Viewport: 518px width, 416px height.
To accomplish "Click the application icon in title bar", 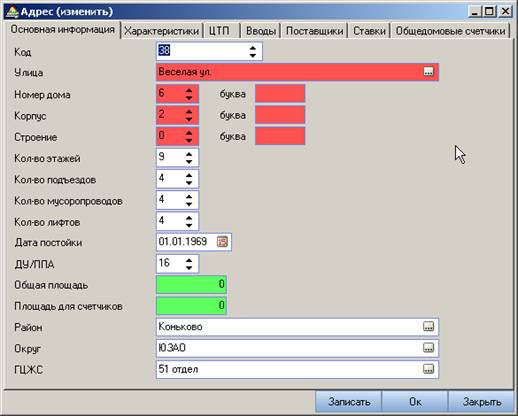I will [x=12, y=12].
